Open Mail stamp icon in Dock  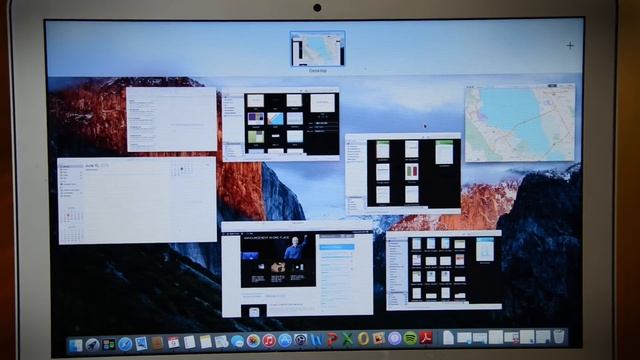click(x=141, y=344)
